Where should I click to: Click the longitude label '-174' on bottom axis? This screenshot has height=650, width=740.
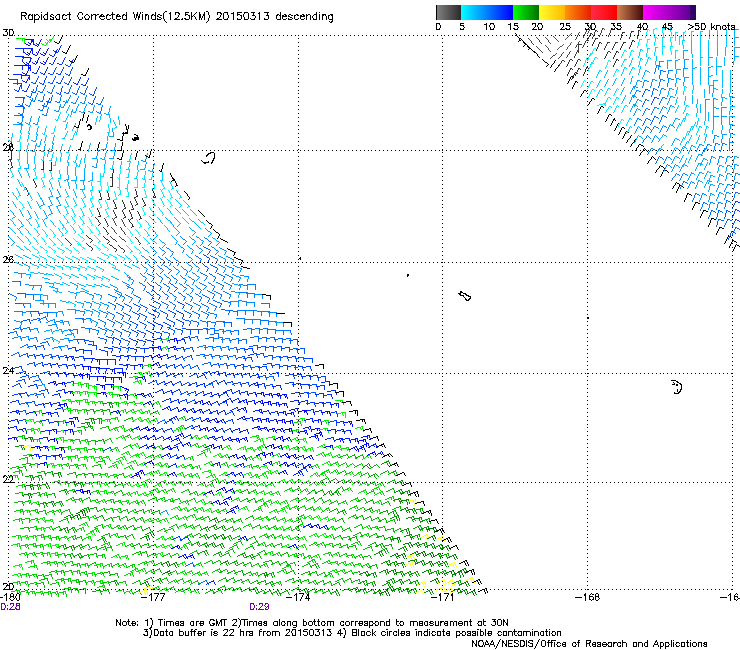(x=298, y=597)
